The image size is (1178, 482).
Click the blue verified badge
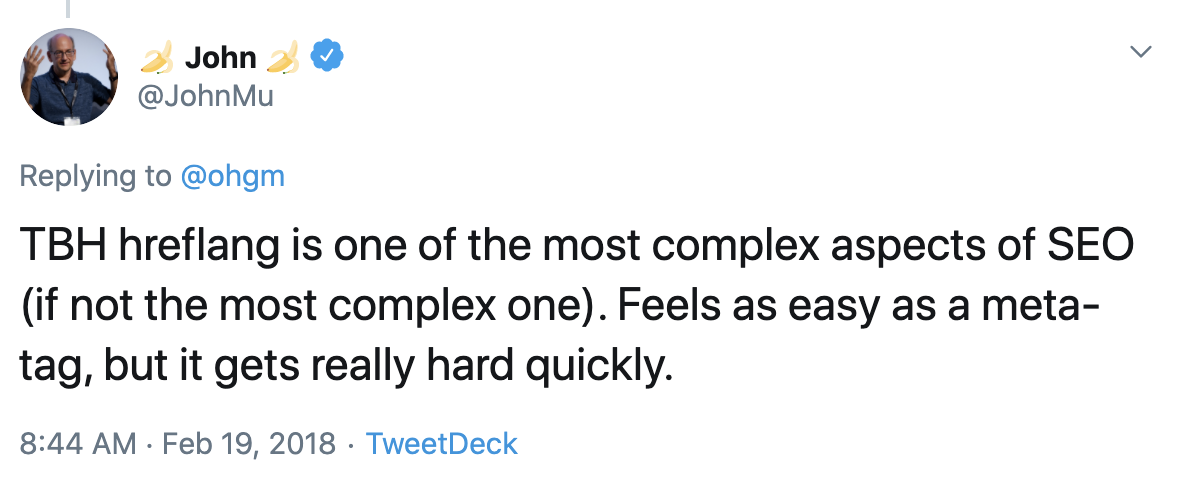[x=327, y=58]
